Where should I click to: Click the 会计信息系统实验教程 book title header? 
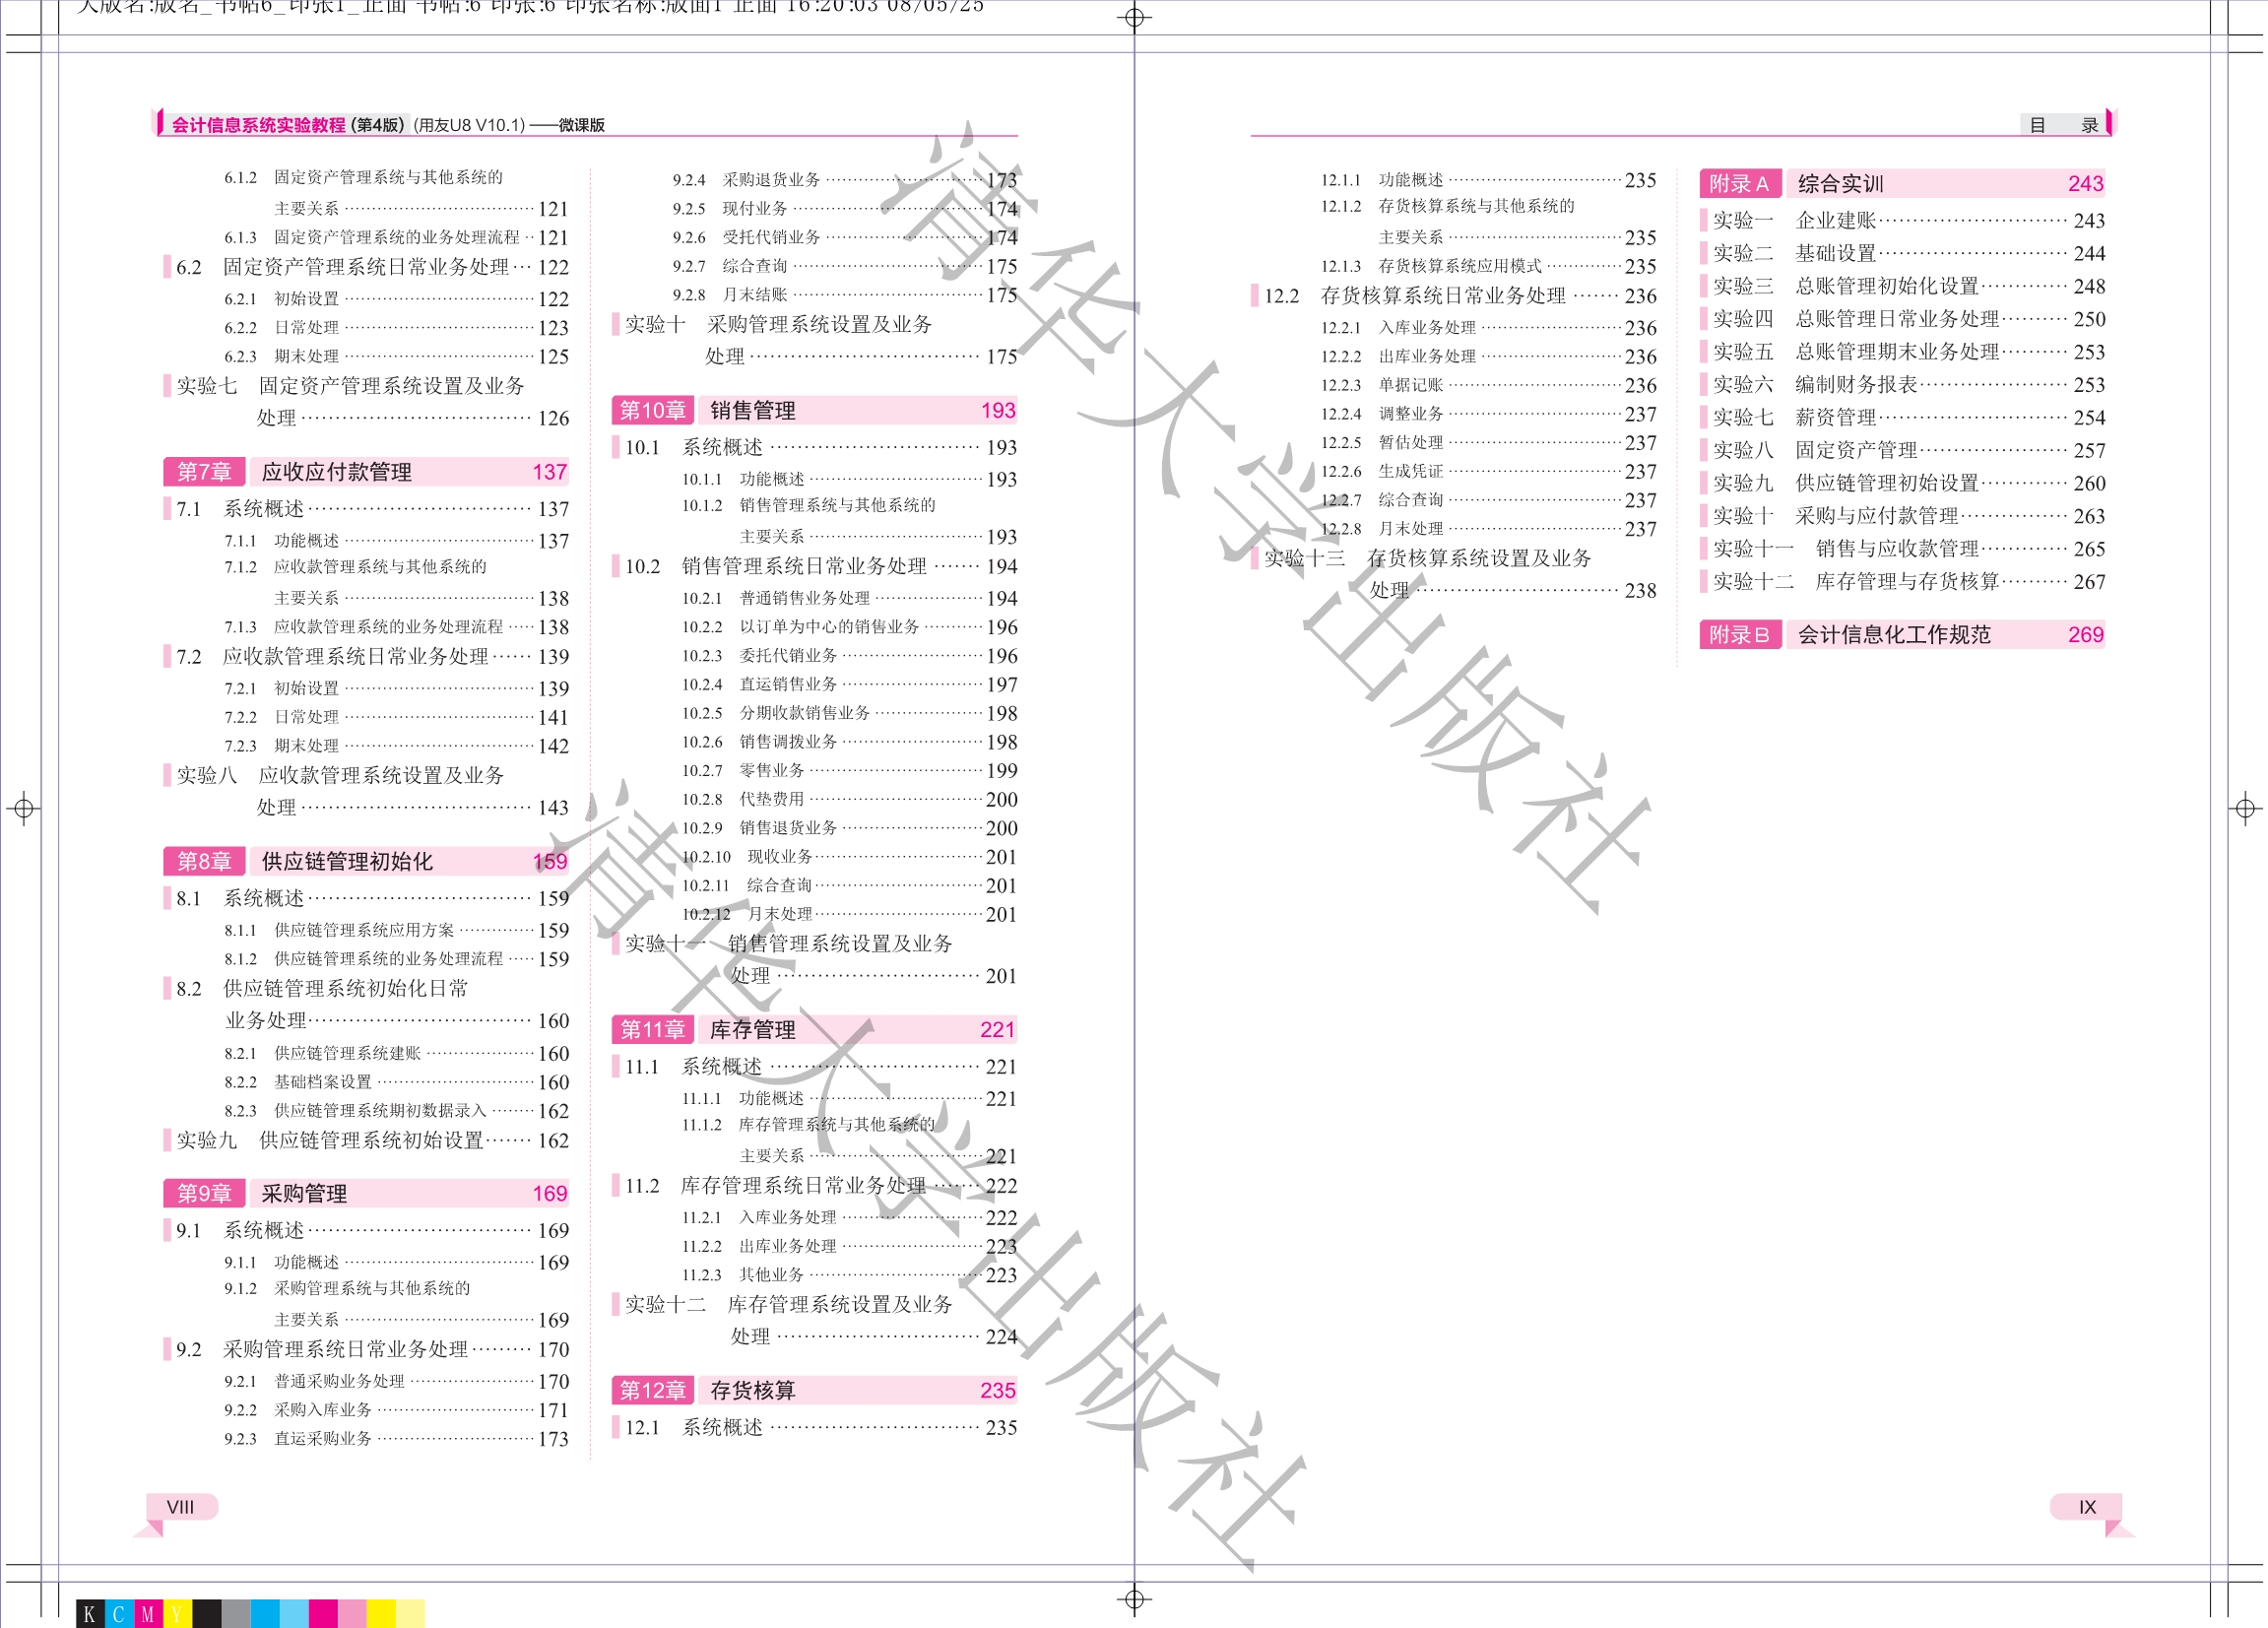[x=258, y=125]
